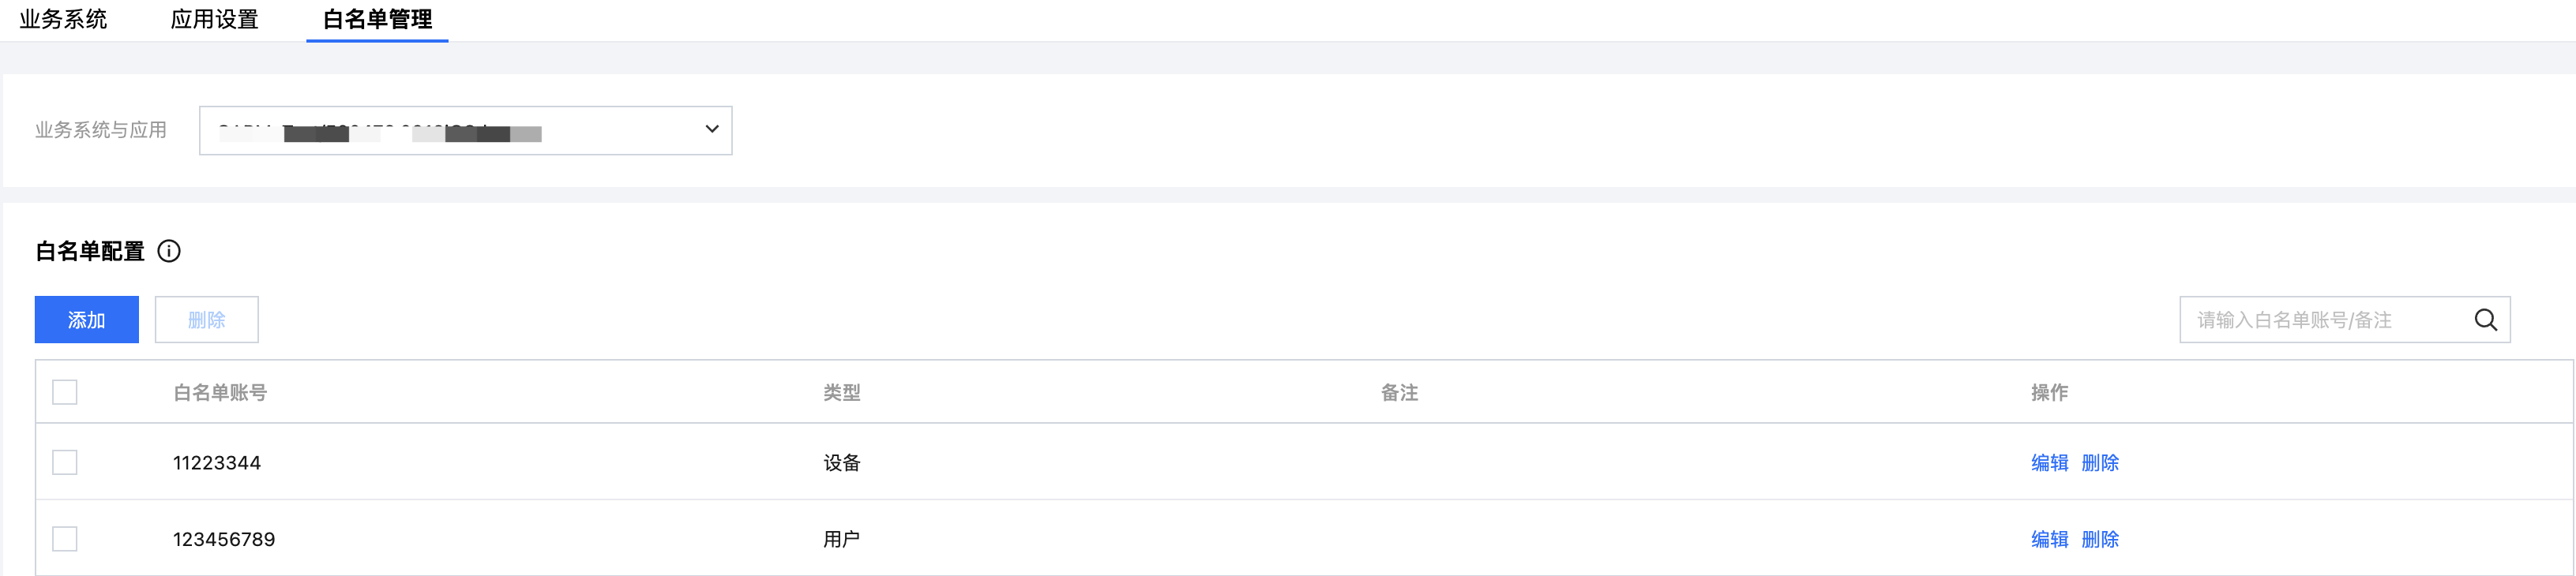
Task: Click the 类型 column header
Action: [842, 393]
